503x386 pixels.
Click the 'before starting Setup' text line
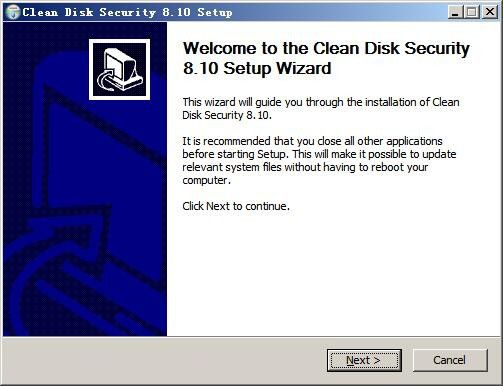click(x=319, y=154)
